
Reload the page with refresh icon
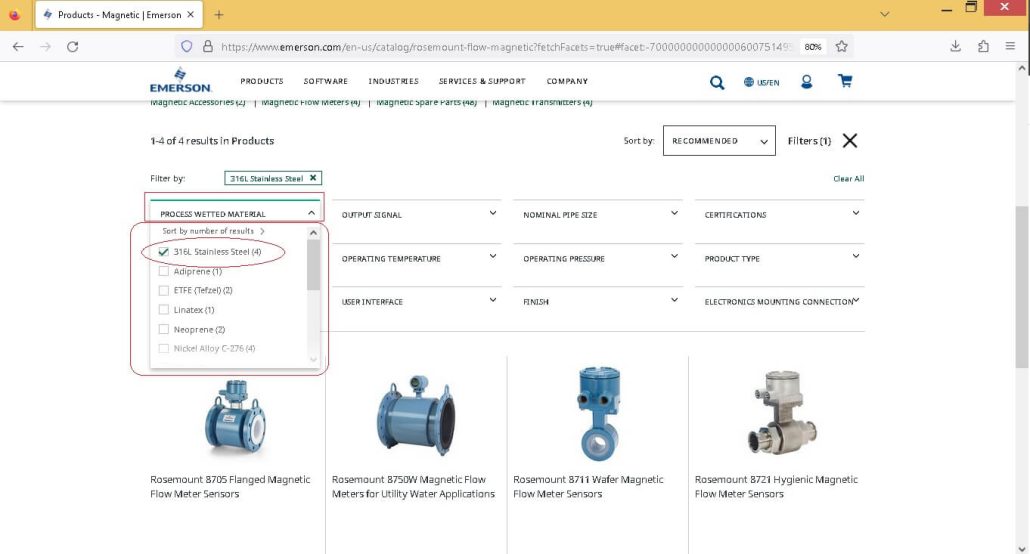(x=72, y=47)
